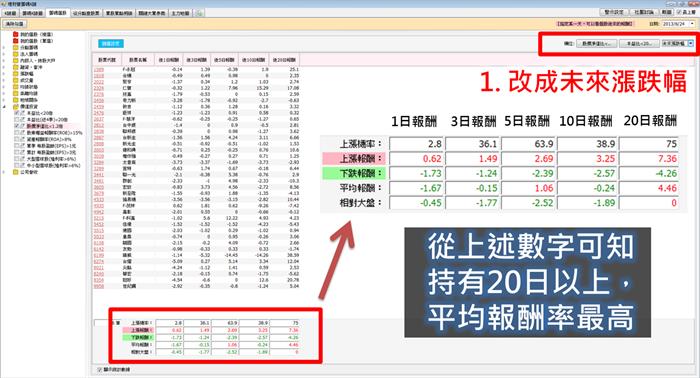This screenshot has height=378, width=700.
Task: Toggle the 顯示統計數據 checkbox at bottom
Action: (100, 370)
